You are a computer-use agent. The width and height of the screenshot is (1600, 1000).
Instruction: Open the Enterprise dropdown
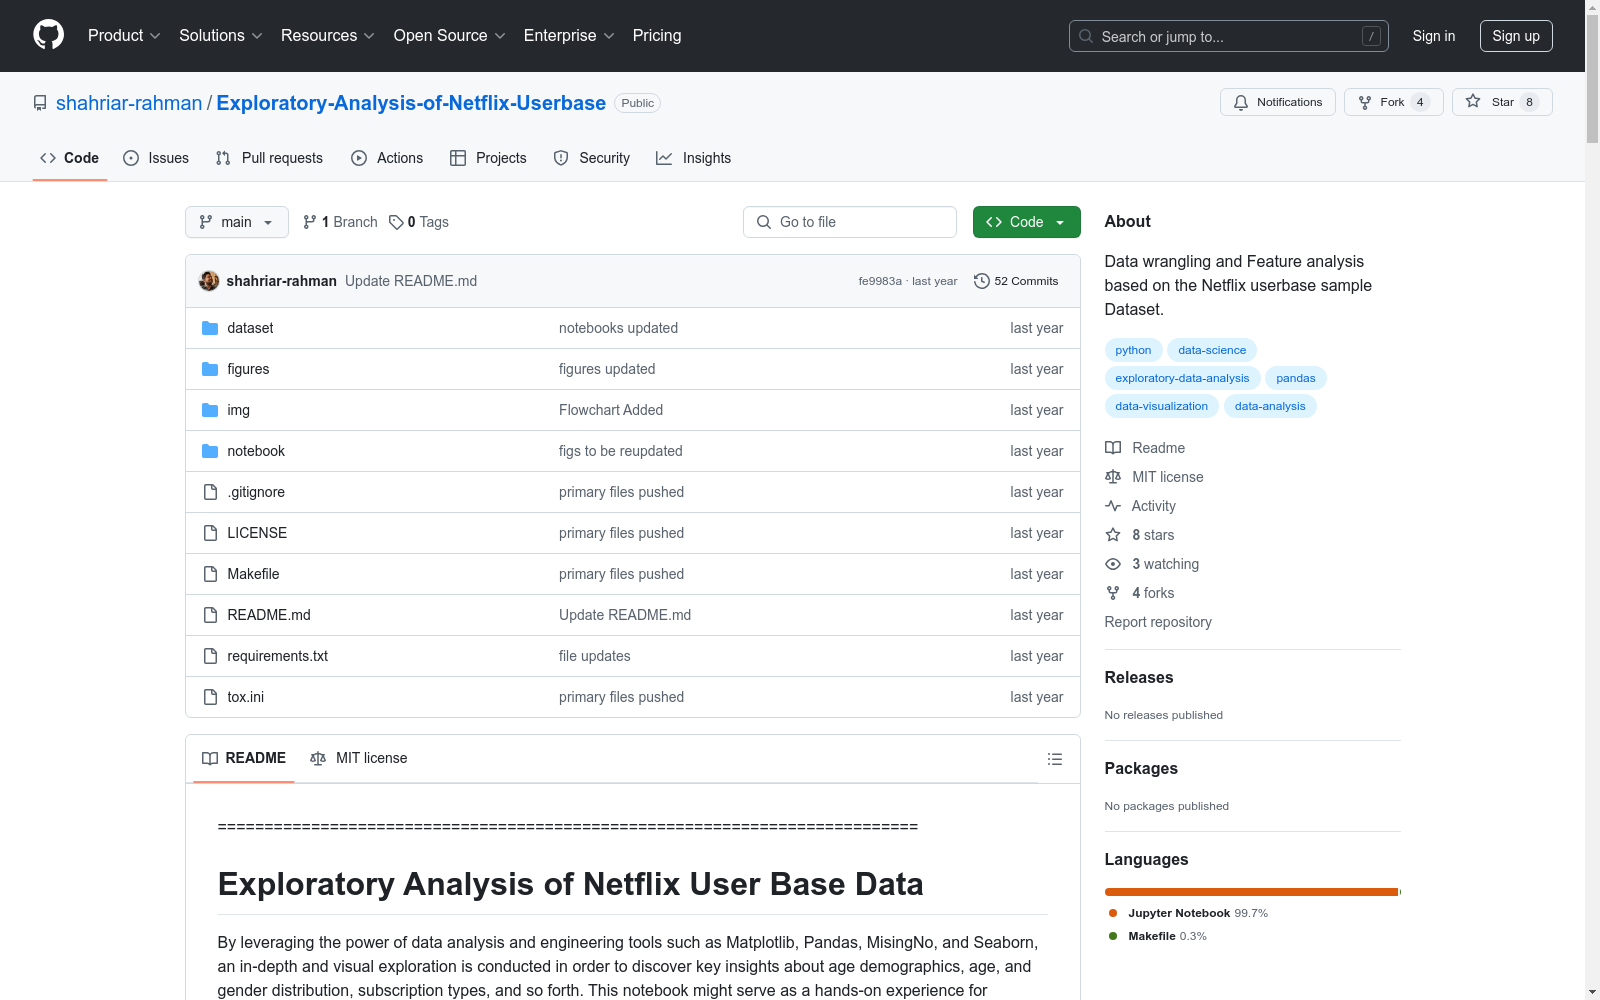pos(569,35)
